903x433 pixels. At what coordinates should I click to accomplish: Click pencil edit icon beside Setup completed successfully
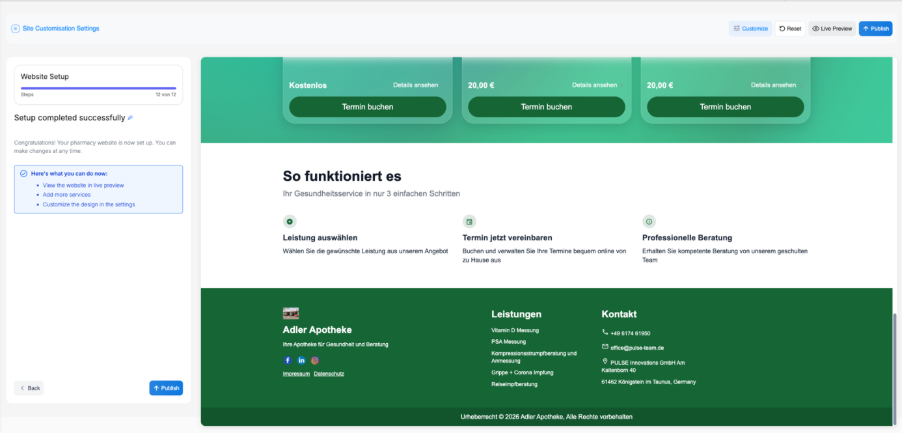[130, 118]
